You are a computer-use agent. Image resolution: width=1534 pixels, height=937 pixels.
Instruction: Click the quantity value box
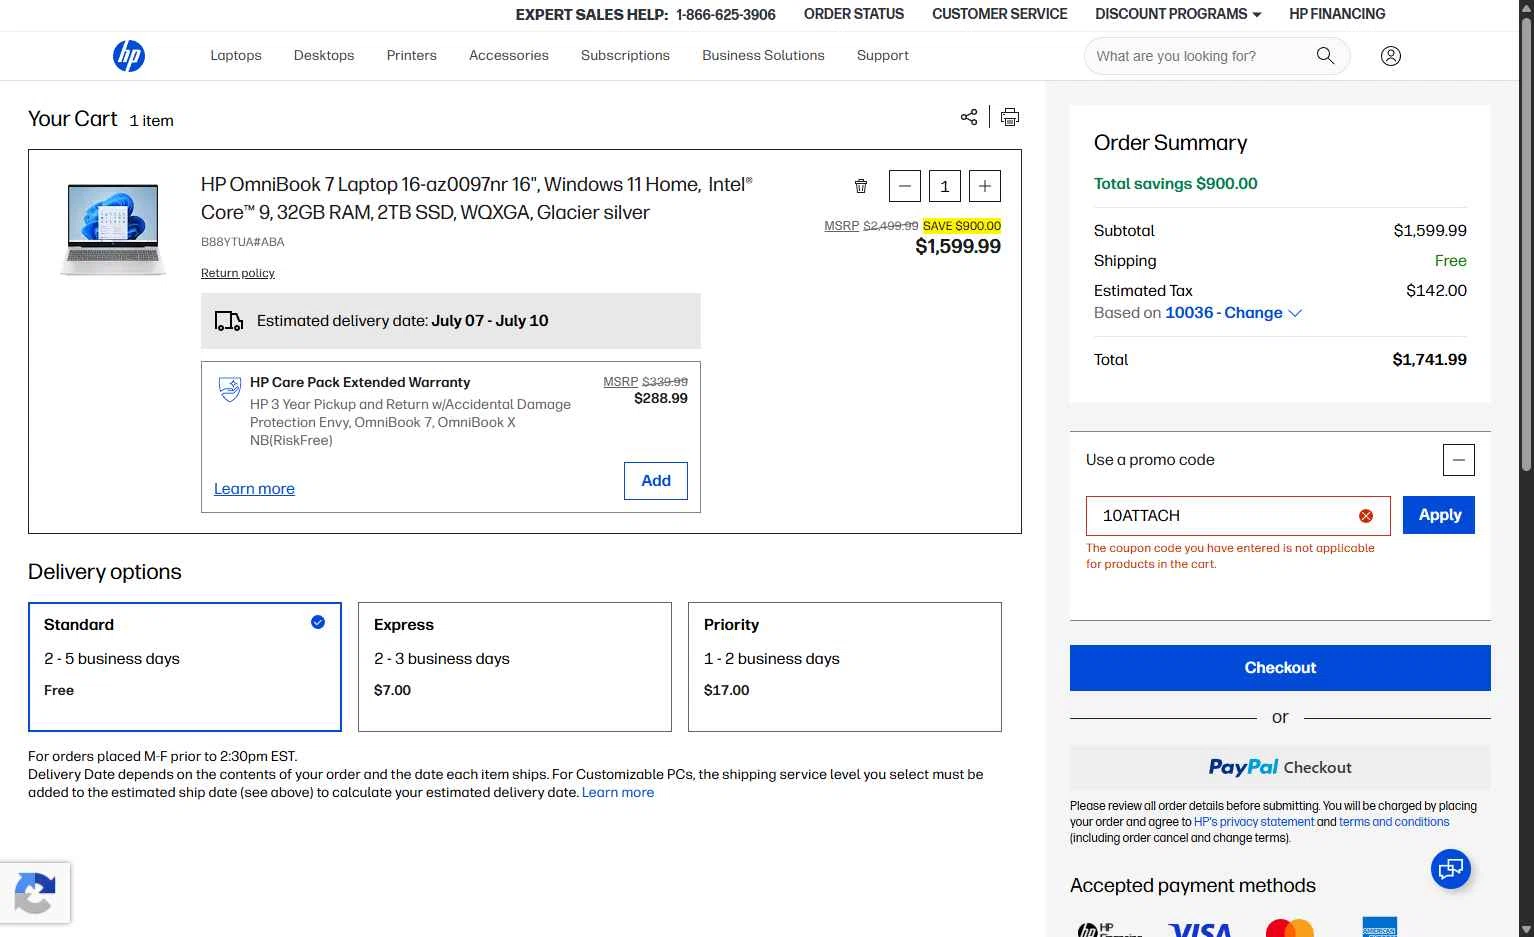945,186
